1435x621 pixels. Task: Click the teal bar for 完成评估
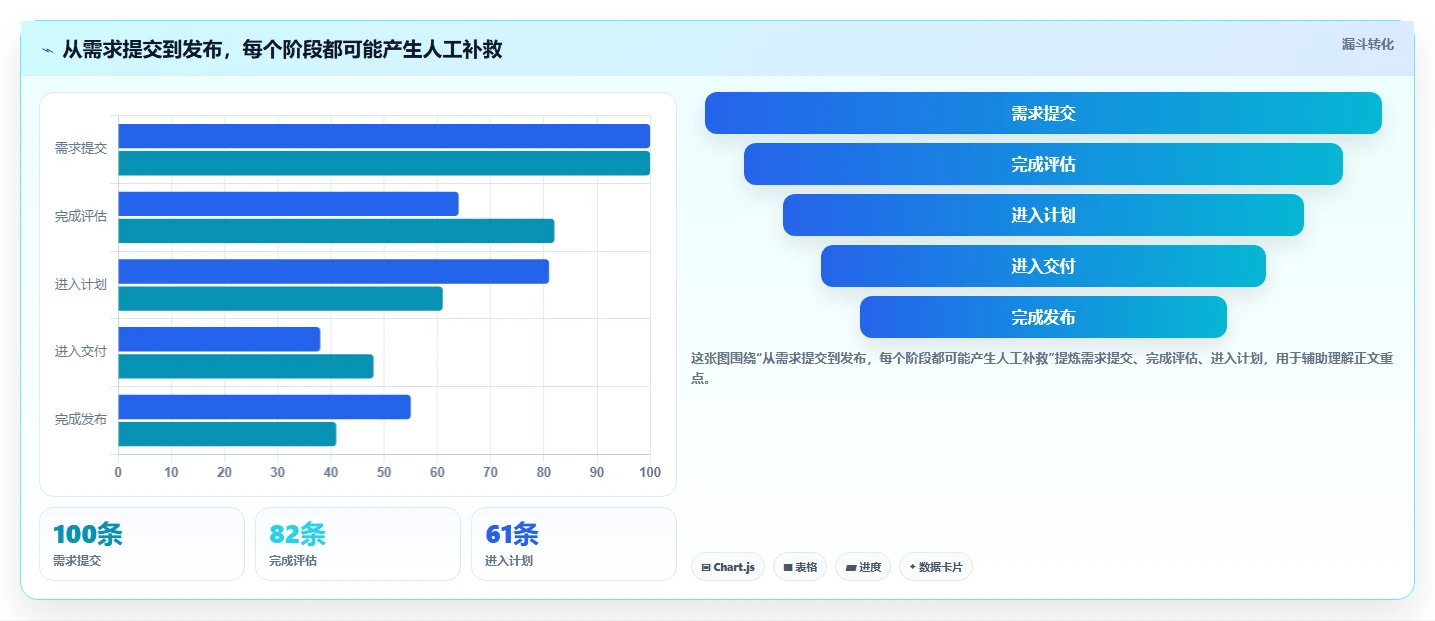[336, 231]
